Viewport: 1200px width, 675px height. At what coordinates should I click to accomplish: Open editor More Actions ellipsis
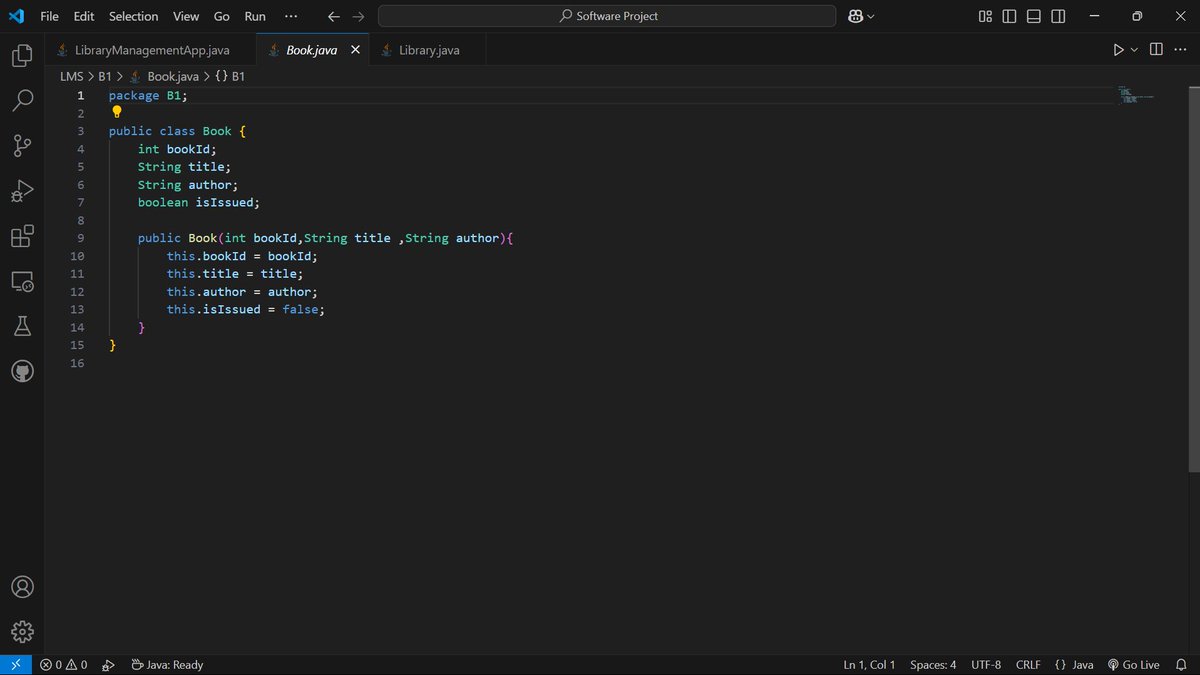tap(1180, 50)
